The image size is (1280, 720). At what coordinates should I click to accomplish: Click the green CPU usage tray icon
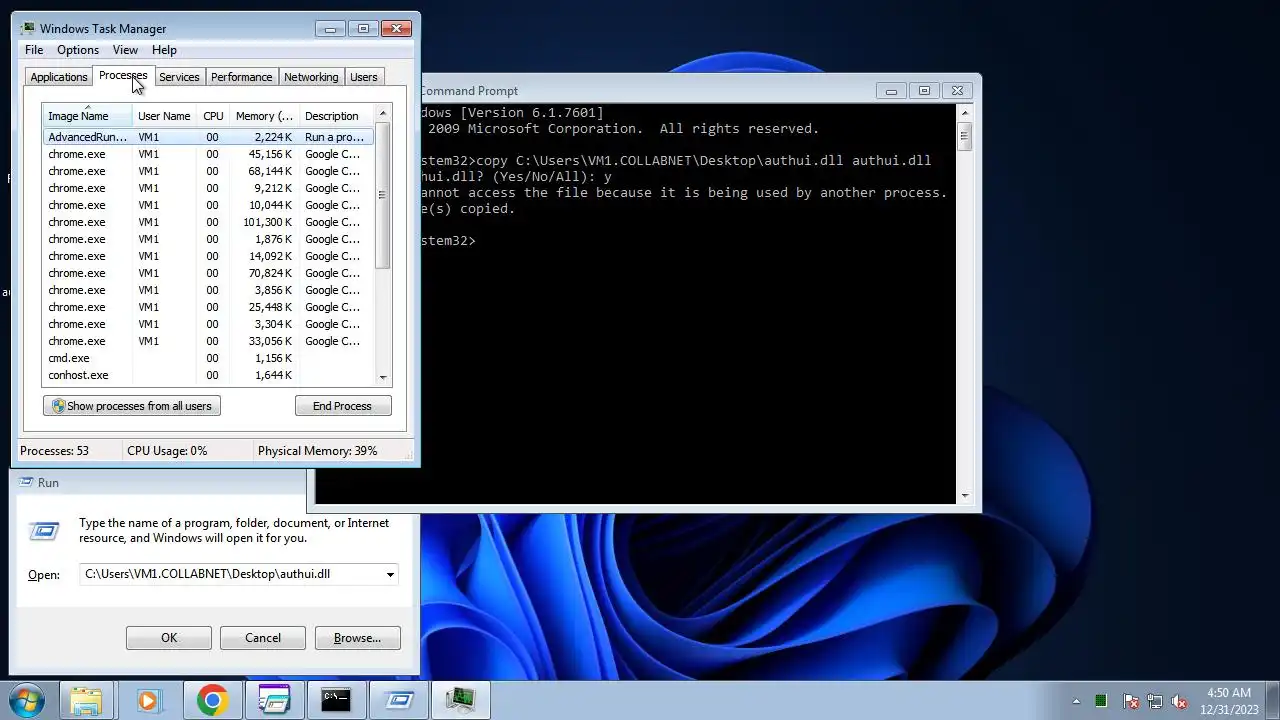(x=1101, y=701)
